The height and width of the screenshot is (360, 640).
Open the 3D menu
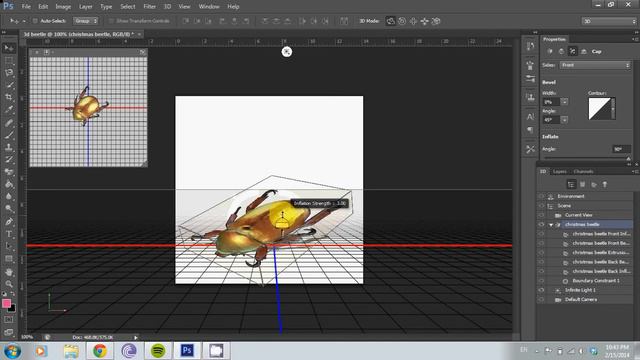click(167, 7)
